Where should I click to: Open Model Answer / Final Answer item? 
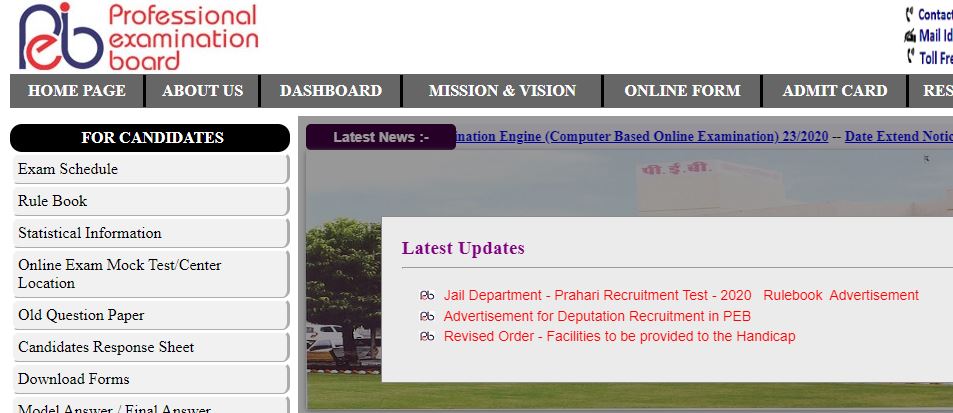pyautogui.click(x=150, y=406)
